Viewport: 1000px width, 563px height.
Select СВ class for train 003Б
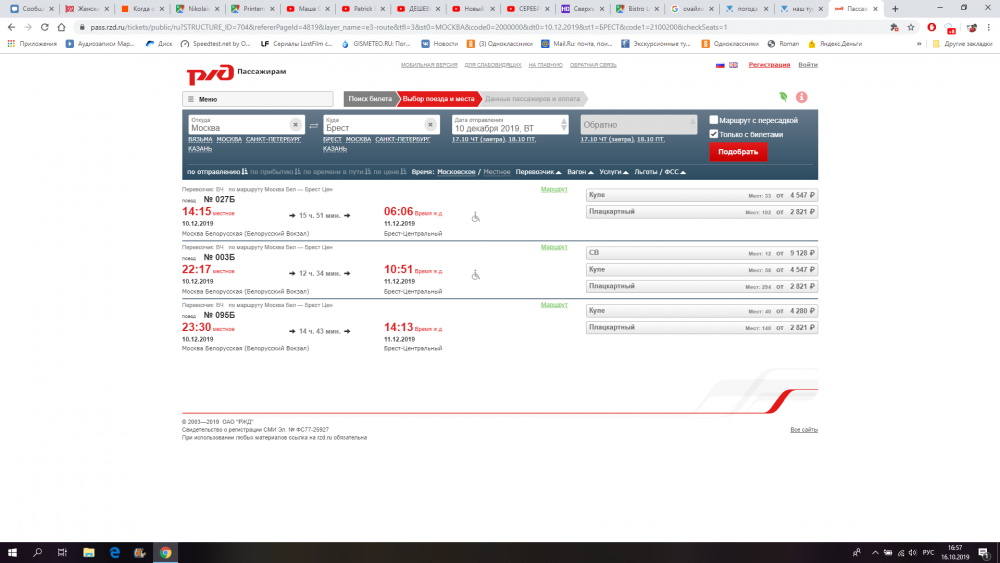[x=701, y=253]
